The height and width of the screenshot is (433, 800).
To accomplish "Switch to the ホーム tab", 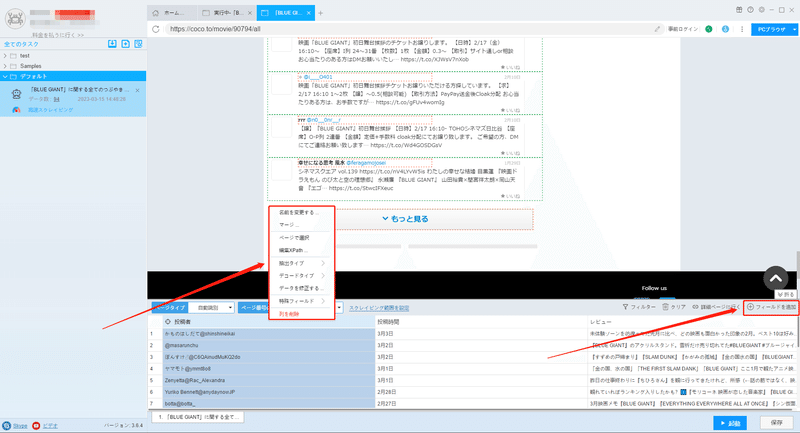I will (173, 13).
